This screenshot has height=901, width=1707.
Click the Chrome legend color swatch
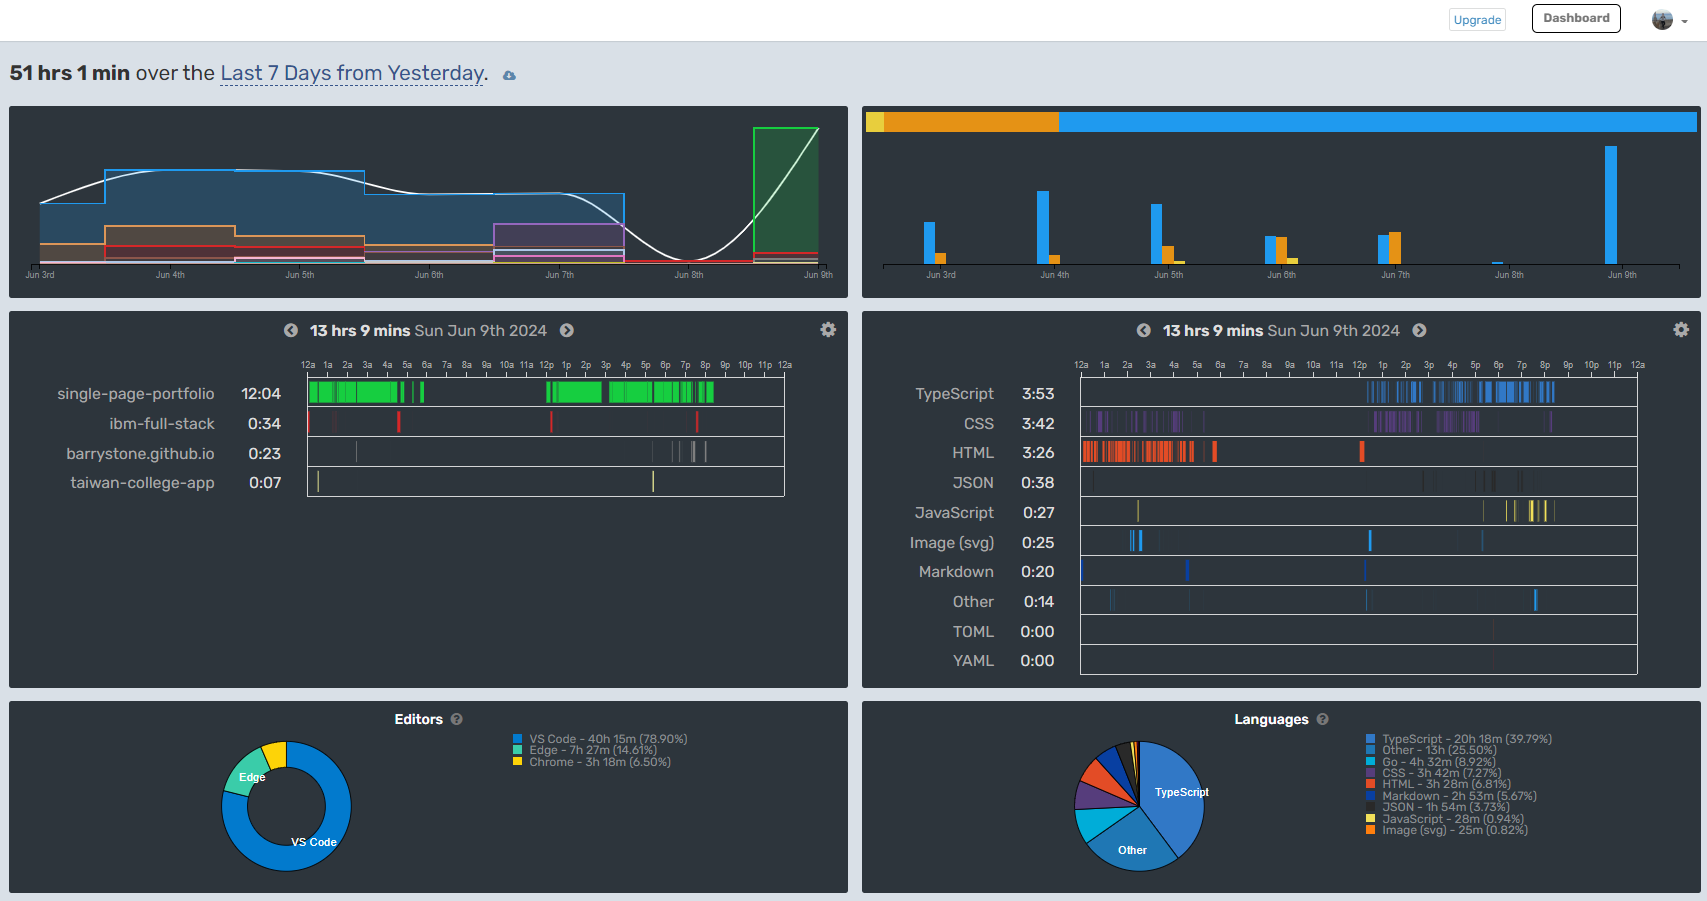coord(518,762)
